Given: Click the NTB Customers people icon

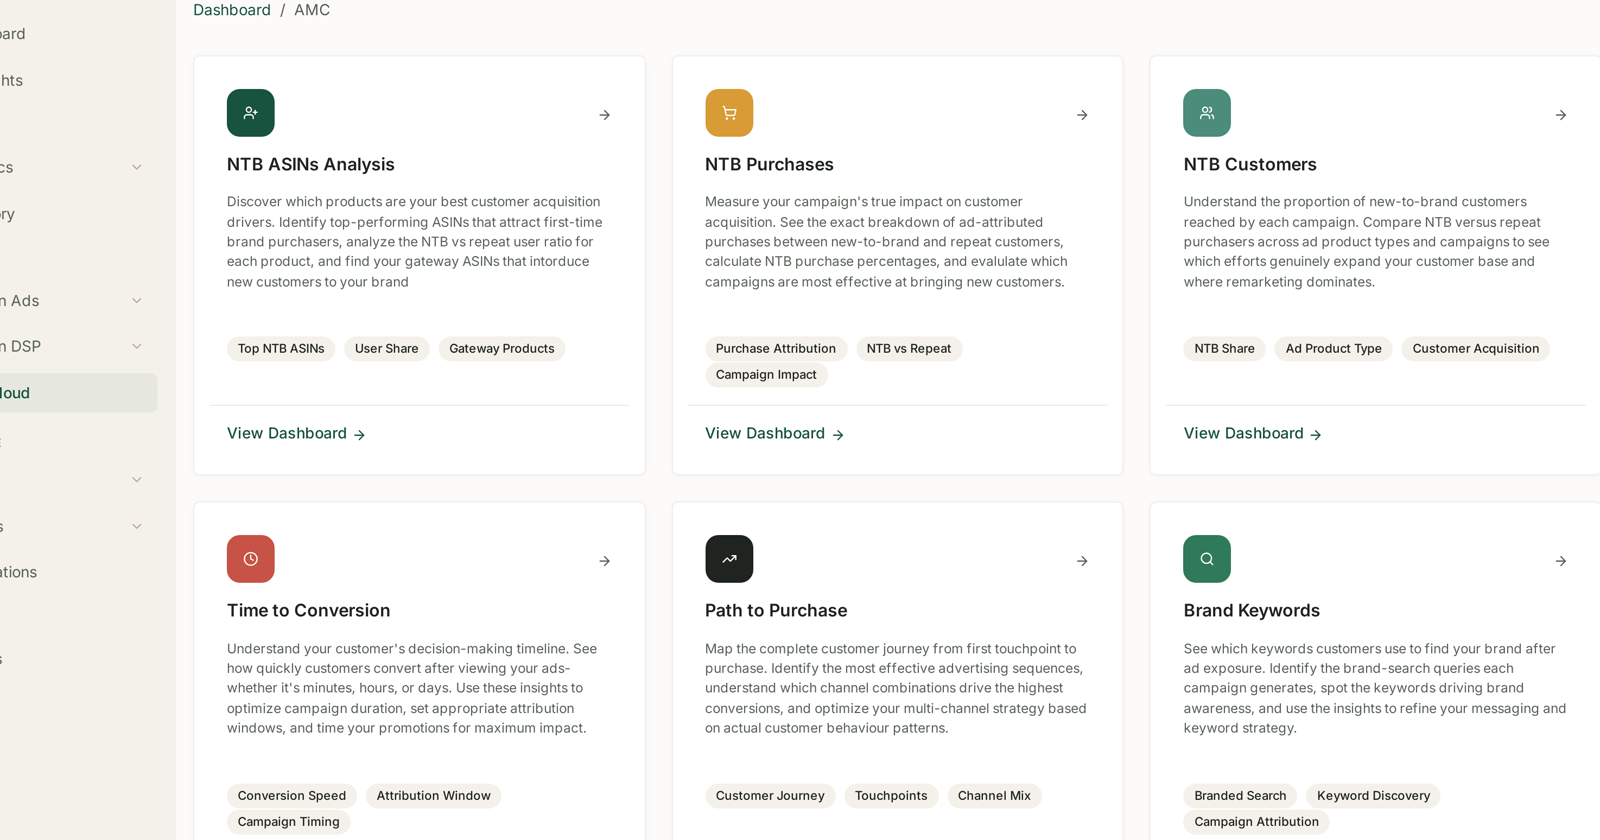Looking at the screenshot, I should tap(1207, 113).
